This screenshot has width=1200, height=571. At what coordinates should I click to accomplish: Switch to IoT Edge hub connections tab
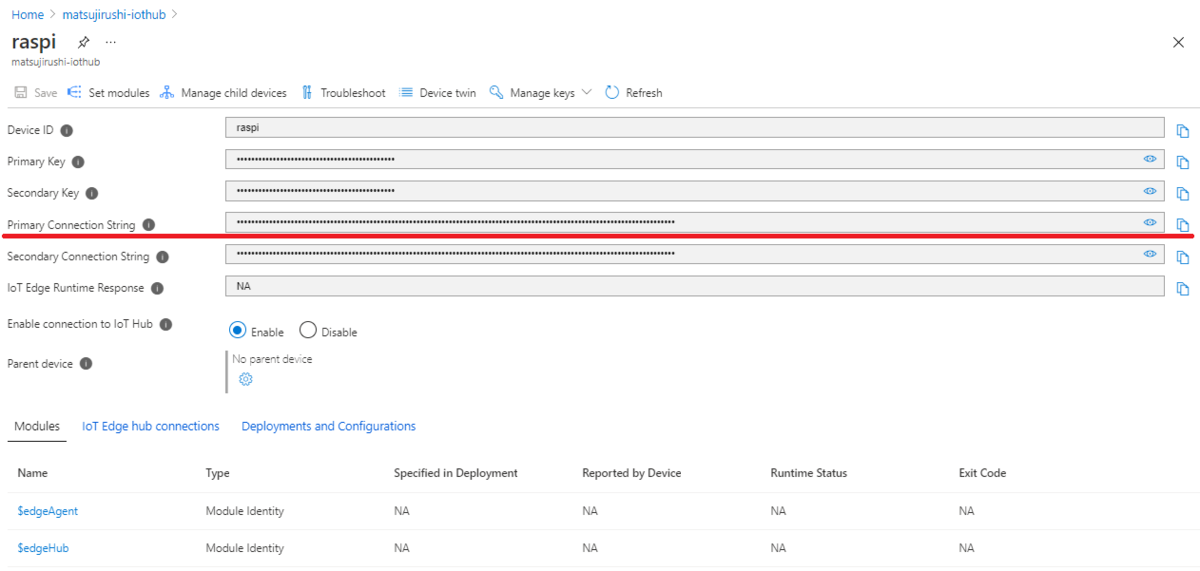click(151, 426)
